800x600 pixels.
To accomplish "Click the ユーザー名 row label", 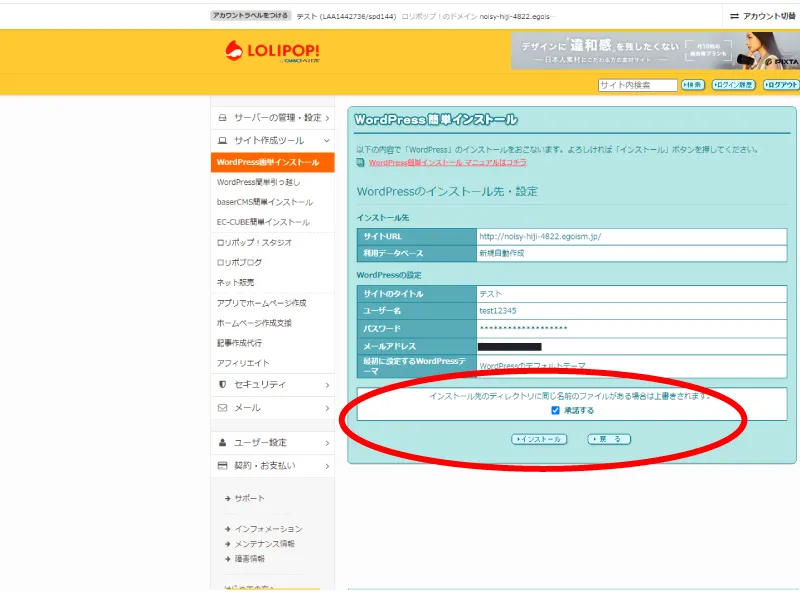I will 382,311.
